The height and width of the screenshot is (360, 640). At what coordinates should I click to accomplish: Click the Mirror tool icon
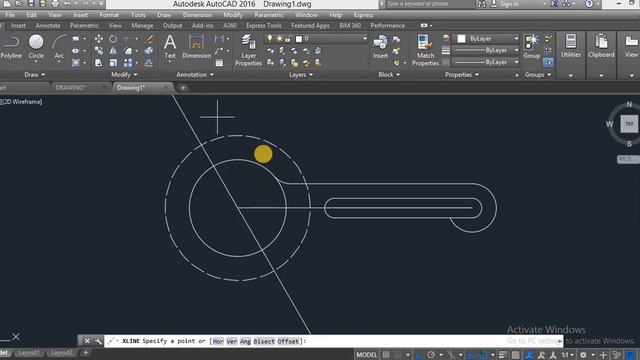point(113,51)
